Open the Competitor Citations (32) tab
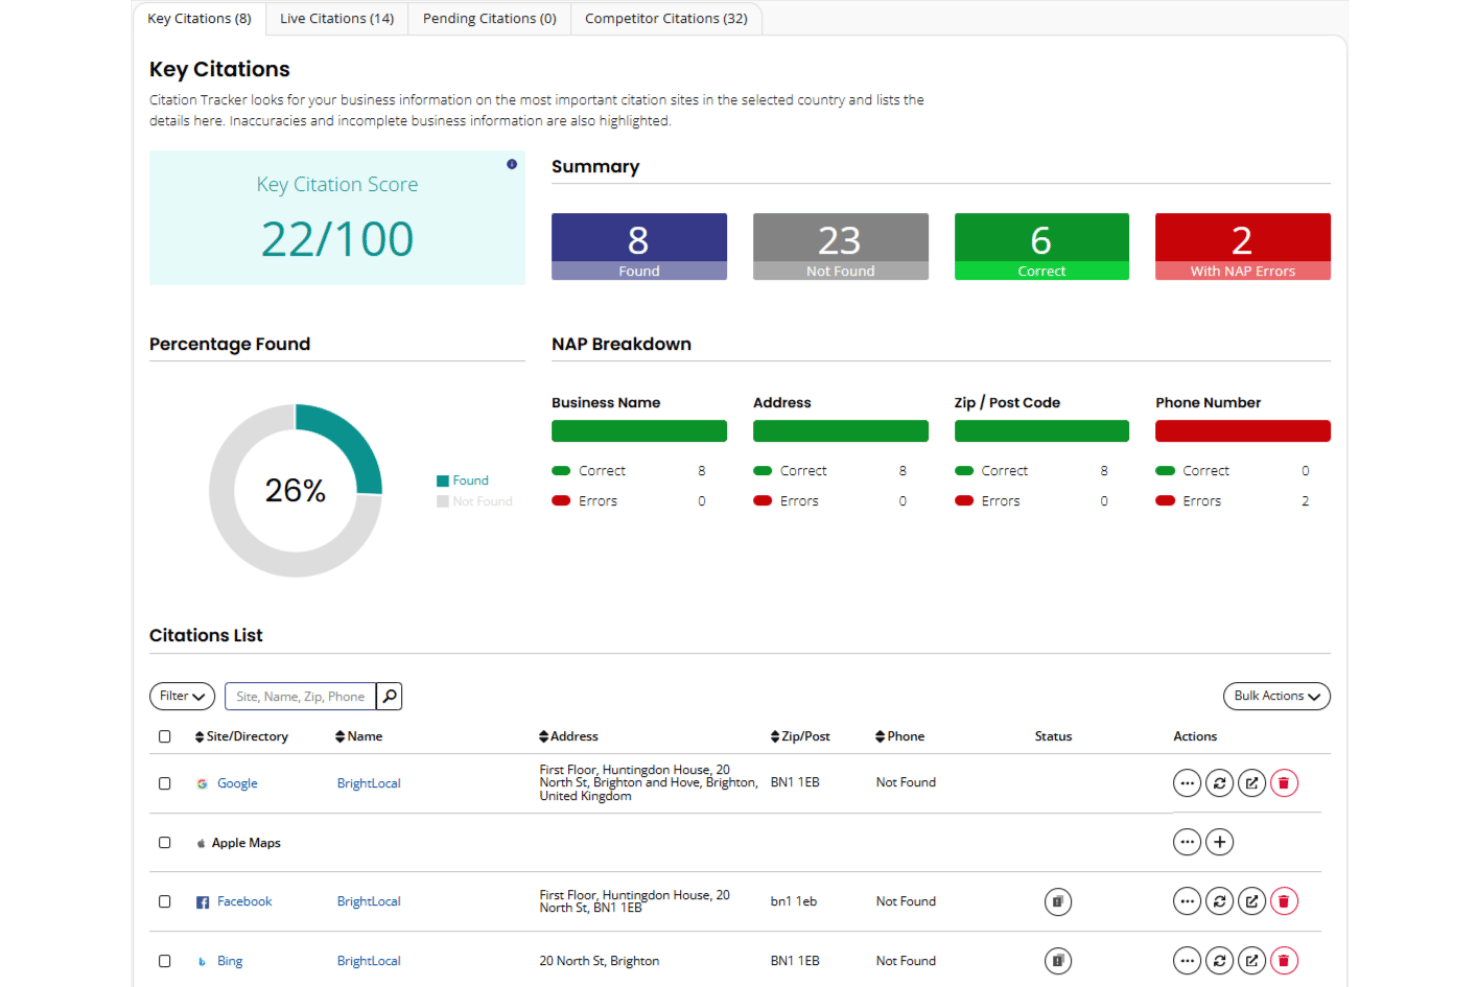The image size is (1480, 987). tap(666, 19)
